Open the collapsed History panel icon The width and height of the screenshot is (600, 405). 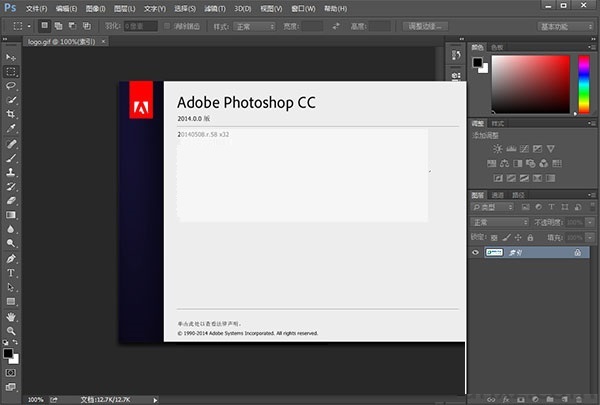point(456,56)
